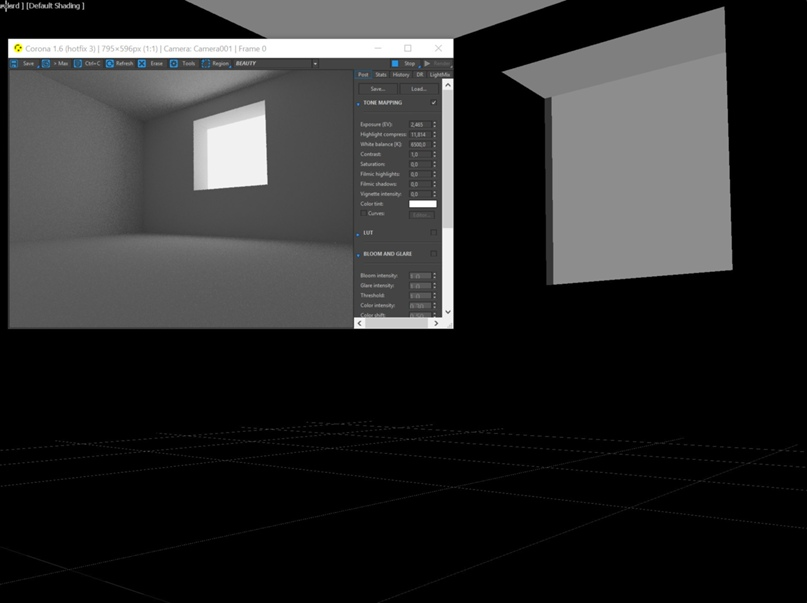
Task: Click the Refresh icon in Corona frame buffer
Action: 110,63
